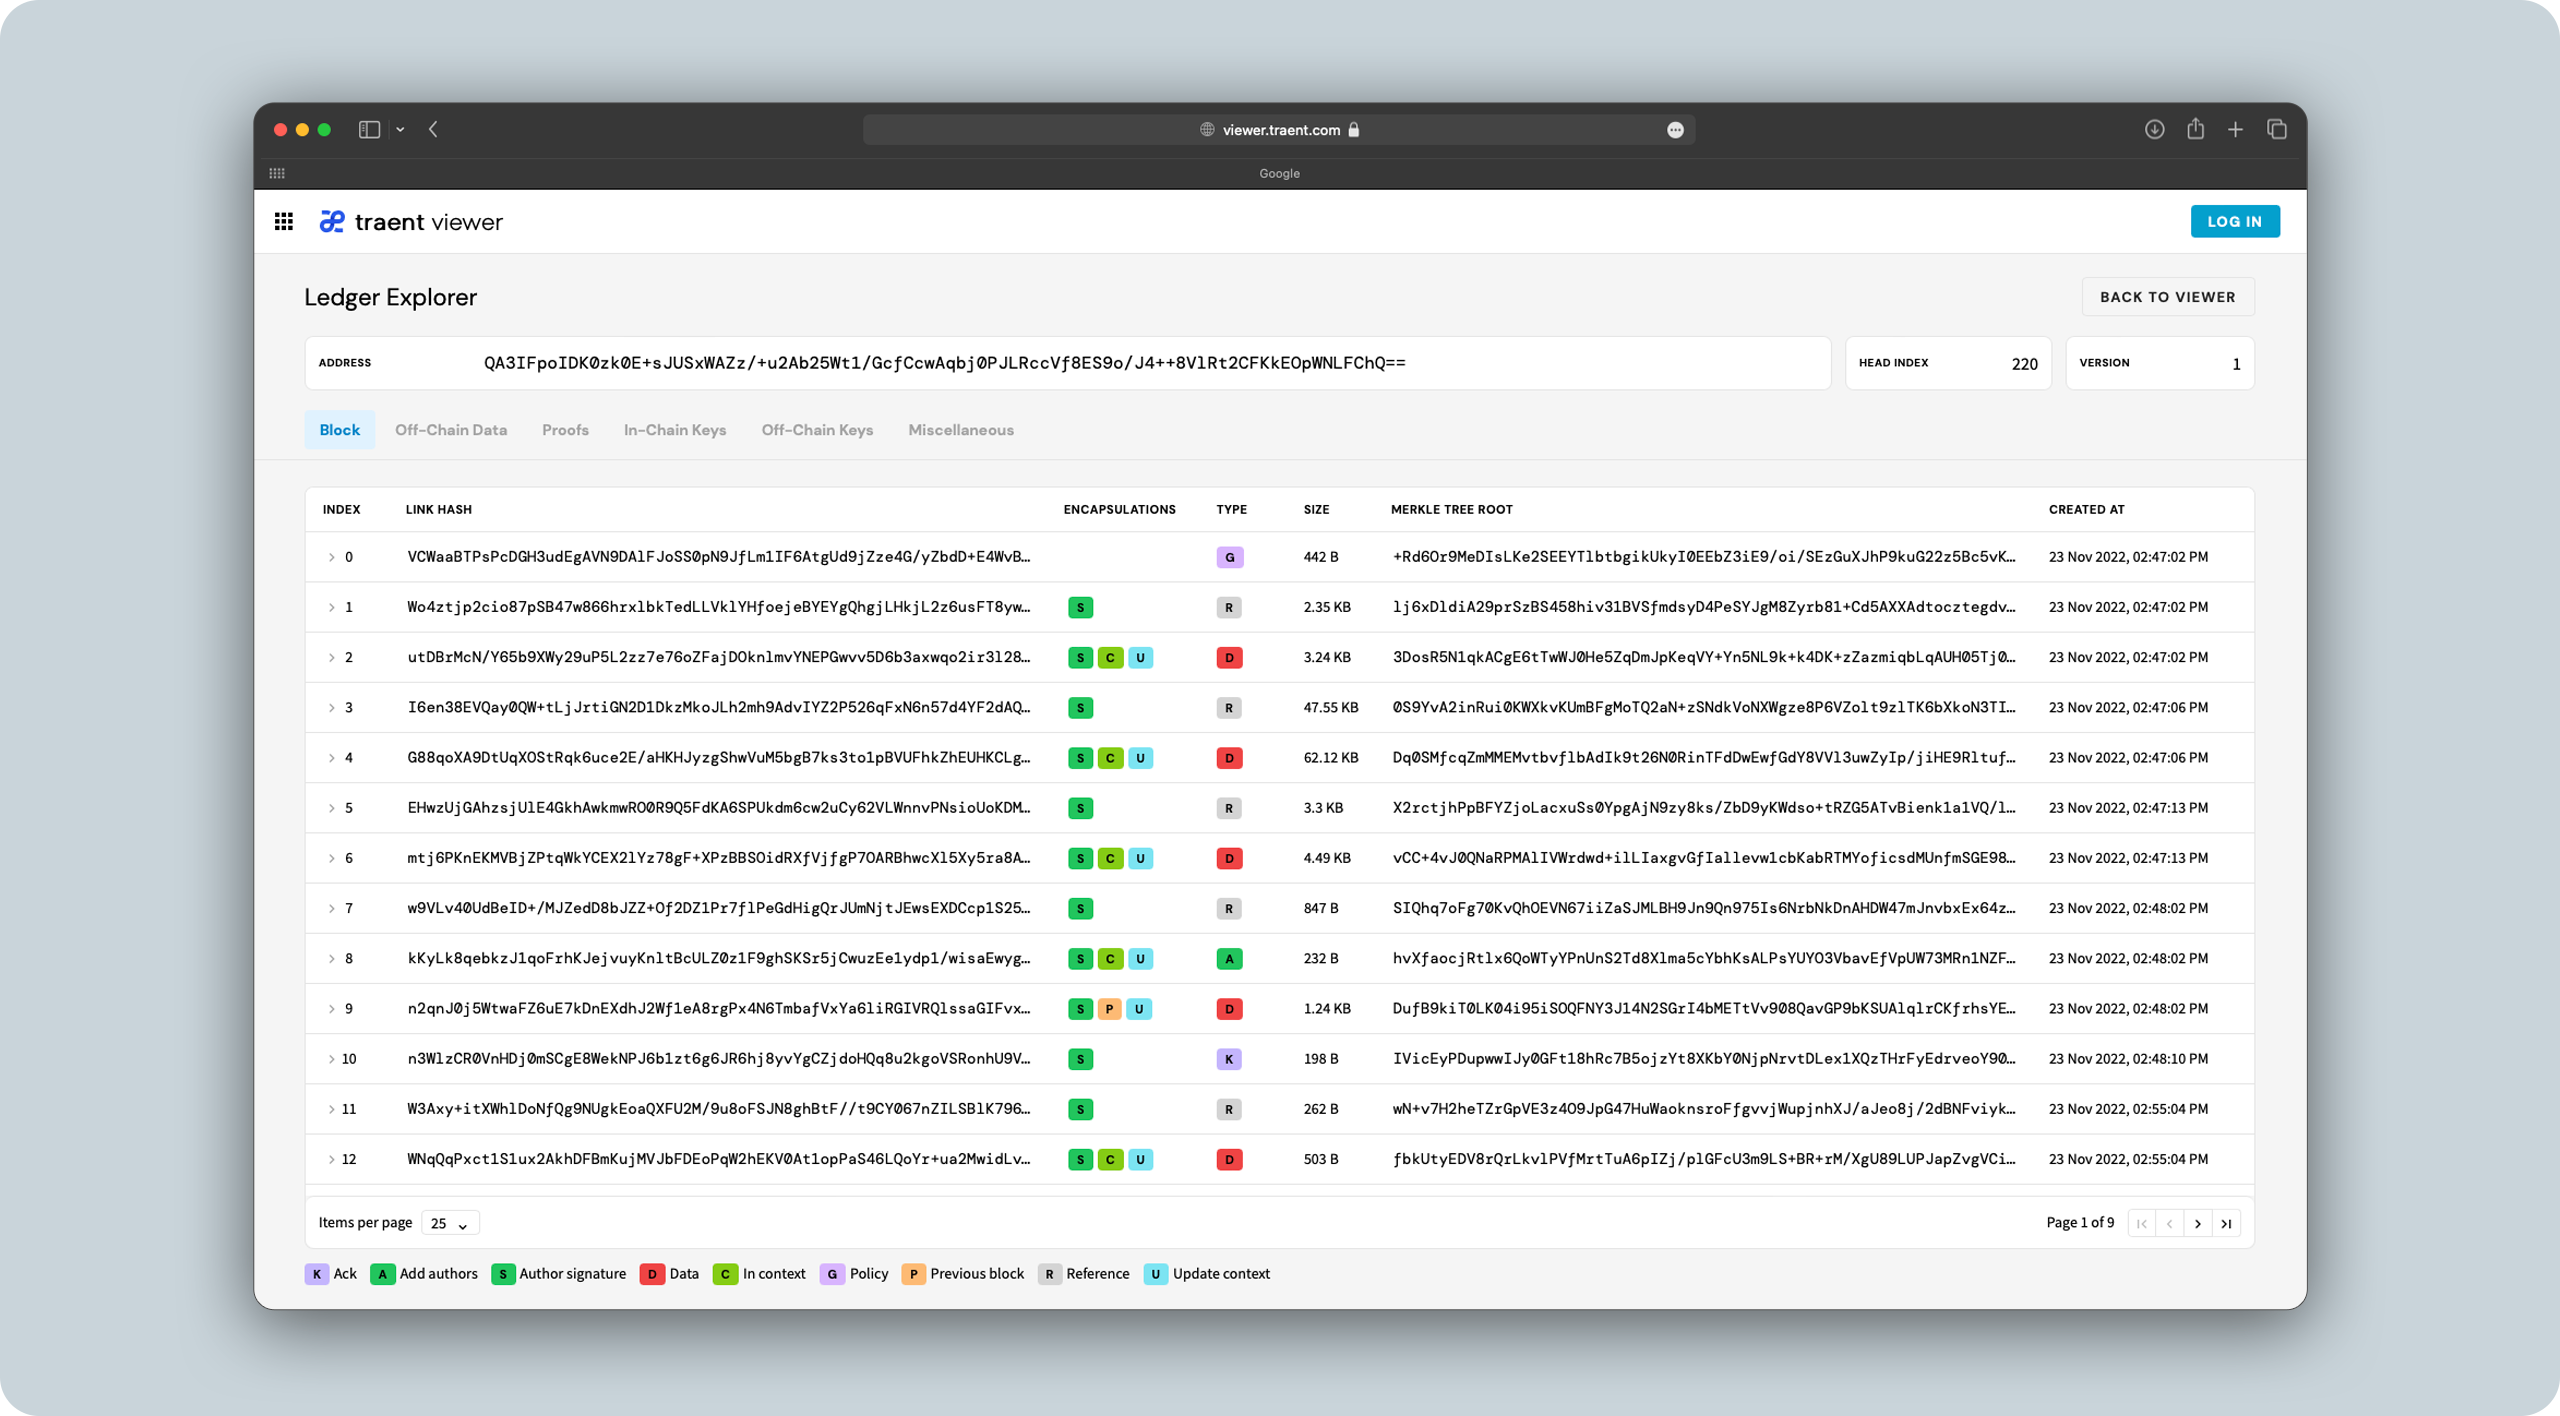The height and width of the screenshot is (1416, 2560).
Task: Jump to the first page icon
Action: (2141, 1223)
